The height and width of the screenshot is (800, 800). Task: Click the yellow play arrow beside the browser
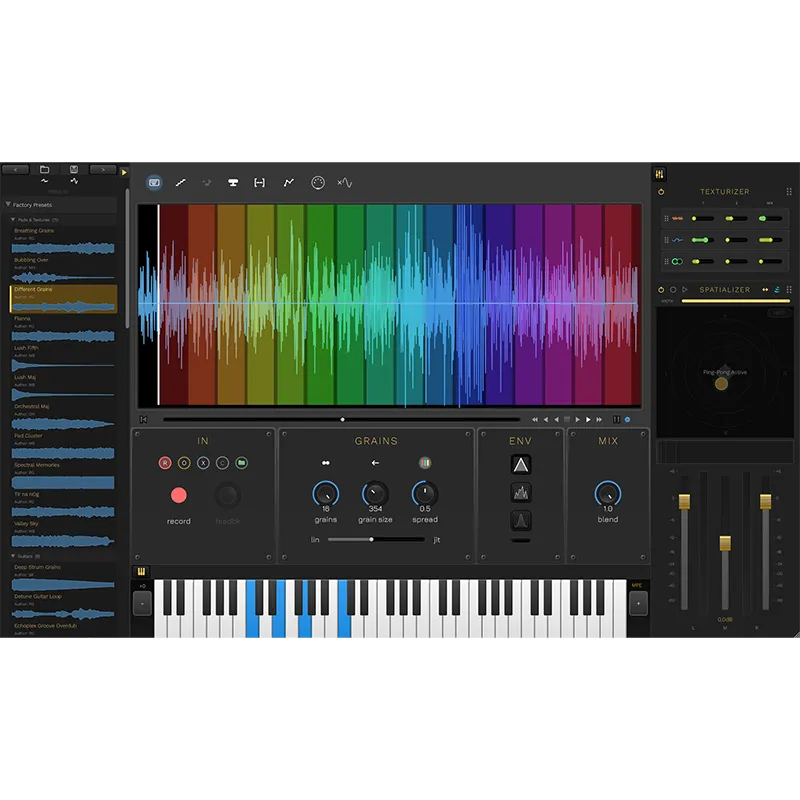[123, 172]
